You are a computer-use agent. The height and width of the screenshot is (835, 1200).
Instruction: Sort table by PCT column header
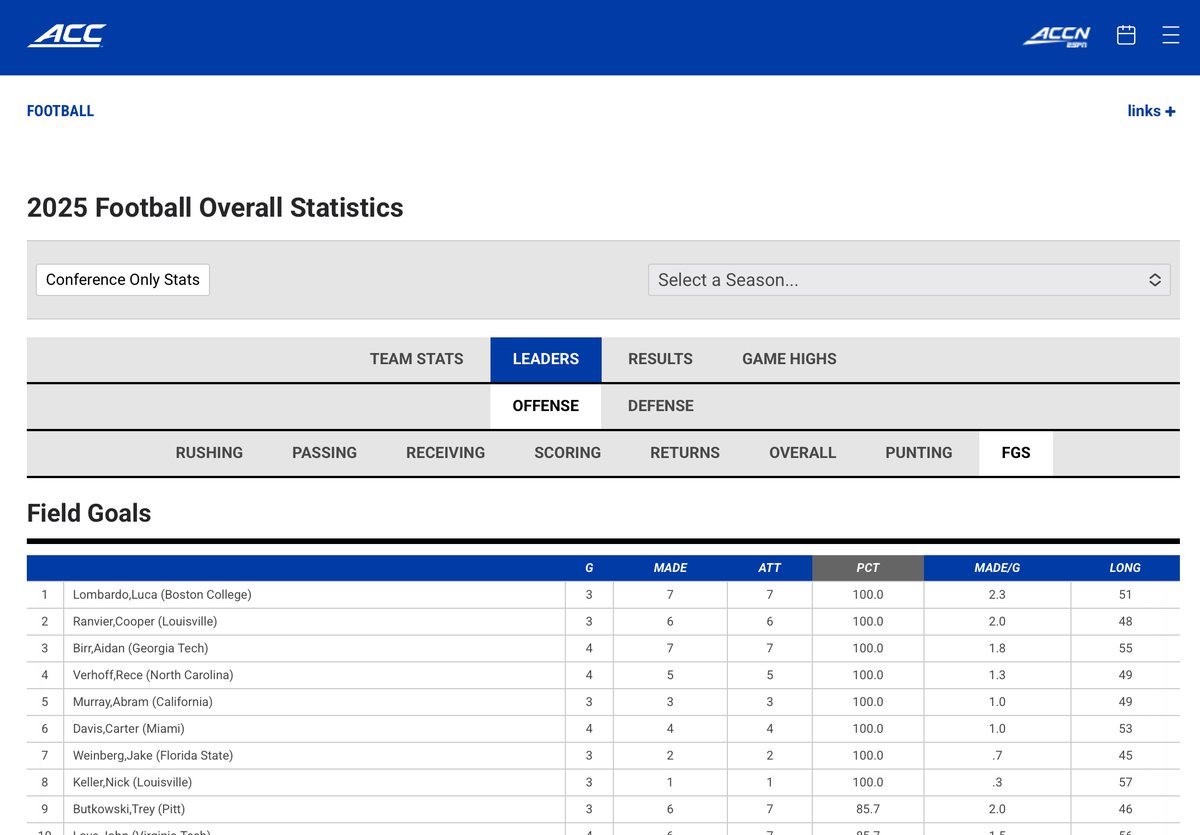click(x=868, y=568)
